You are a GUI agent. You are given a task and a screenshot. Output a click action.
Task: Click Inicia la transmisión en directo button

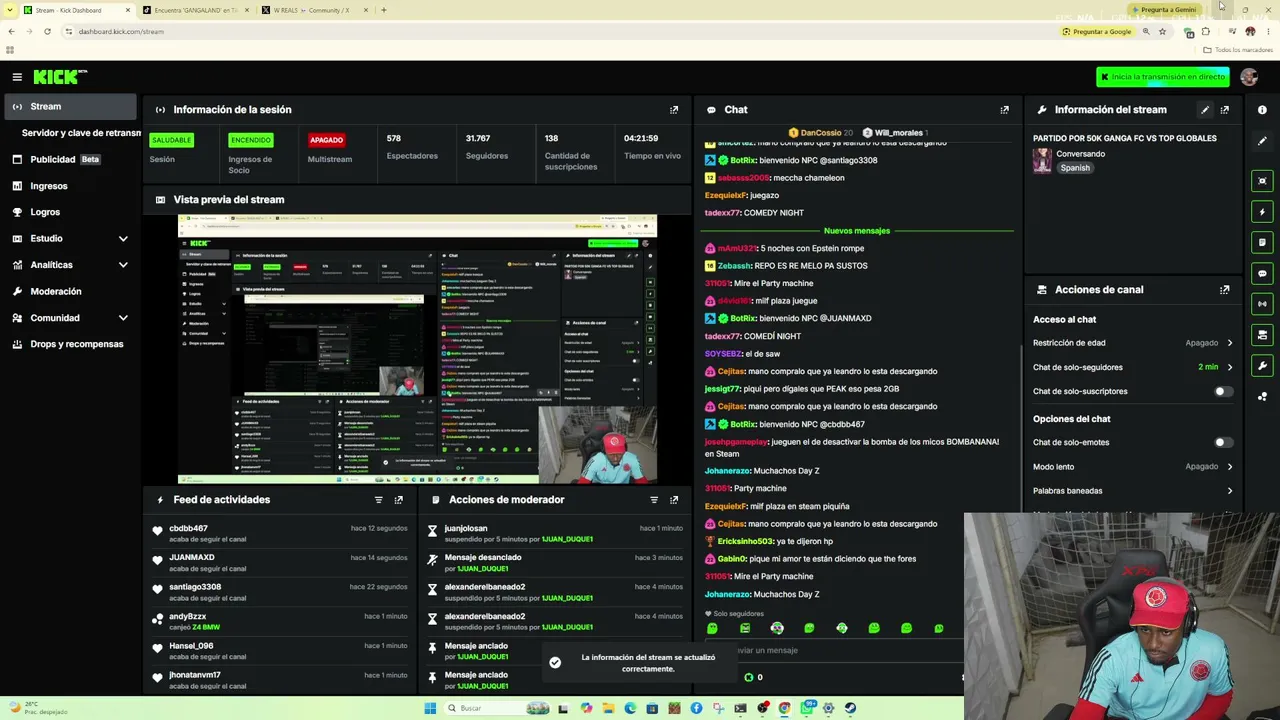pyautogui.click(x=1162, y=77)
